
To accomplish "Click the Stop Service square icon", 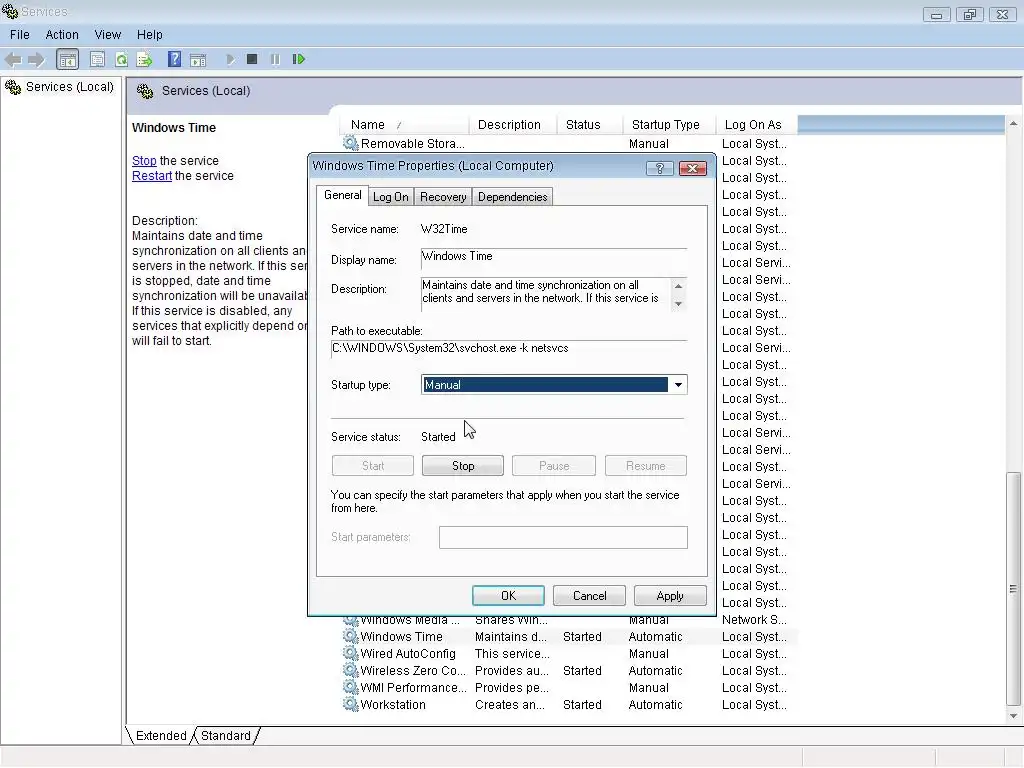I will (252, 59).
